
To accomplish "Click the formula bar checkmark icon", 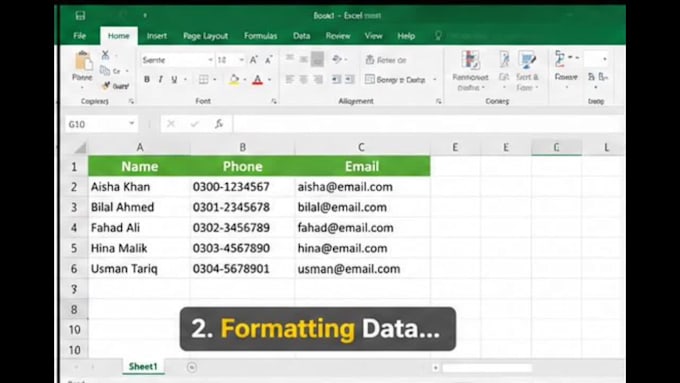I will [194, 124].
